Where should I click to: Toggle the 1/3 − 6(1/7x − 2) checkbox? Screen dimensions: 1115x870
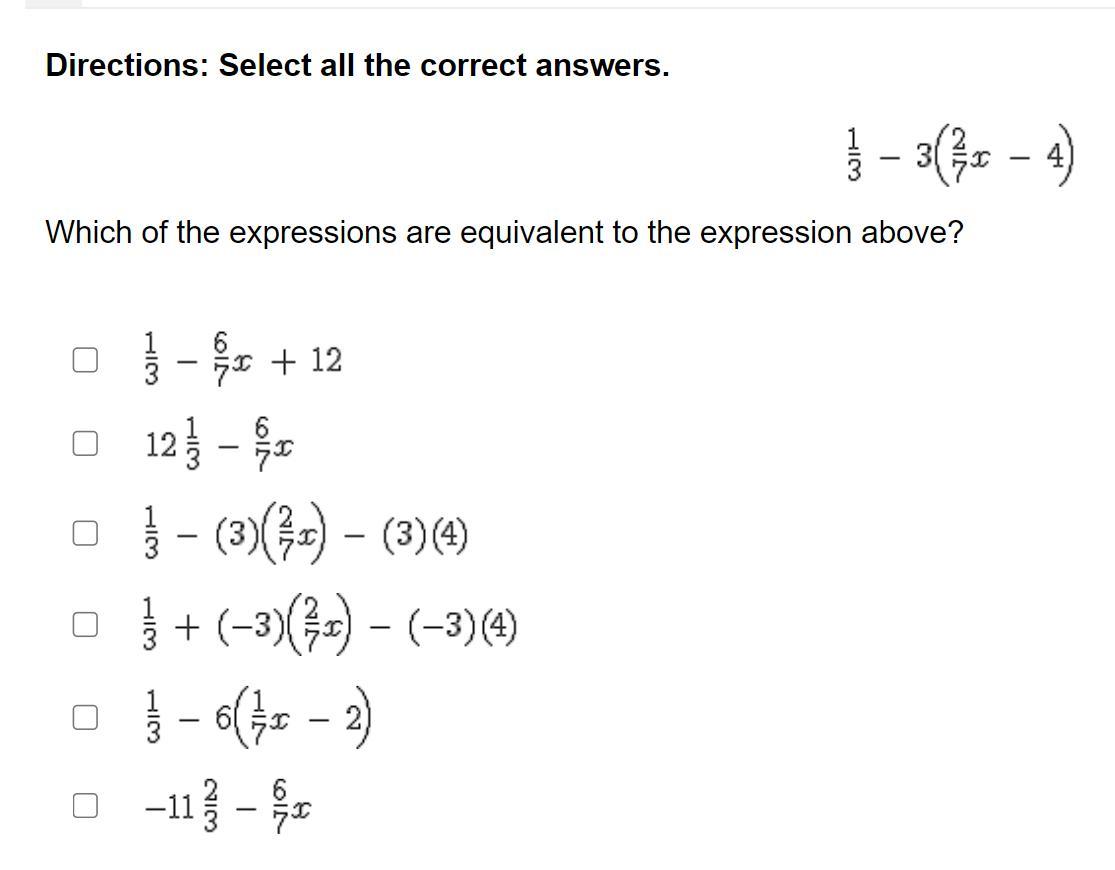[x=85, y=716]
